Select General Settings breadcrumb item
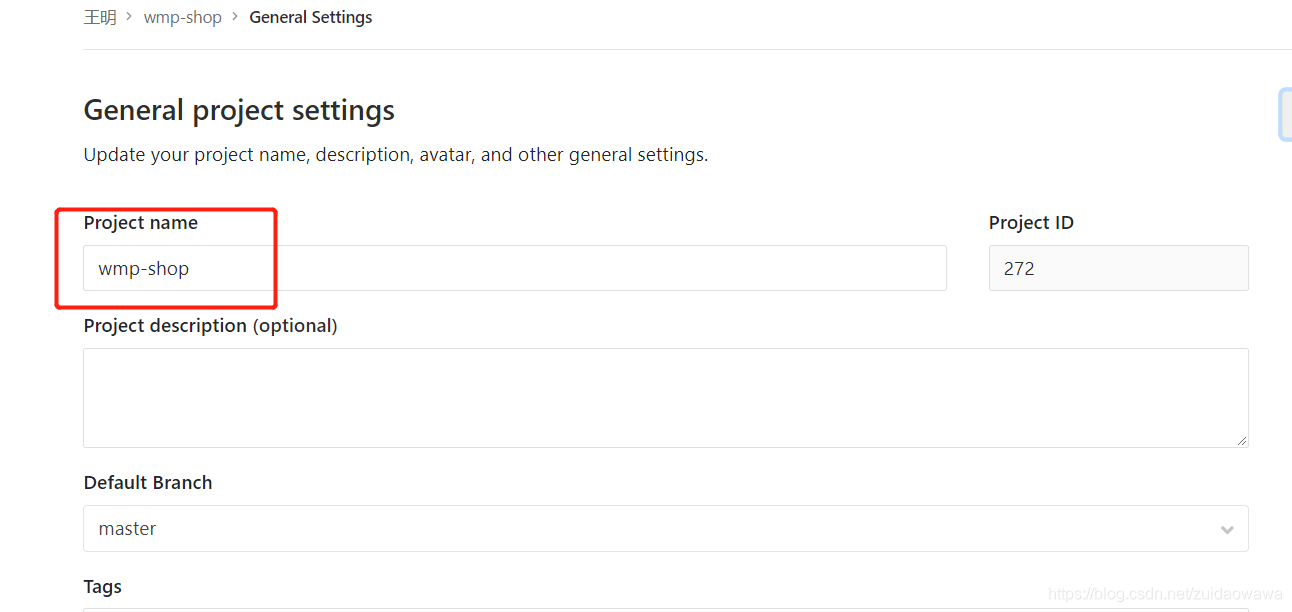Screen dimensions: 1292x612 coord(311,17)
